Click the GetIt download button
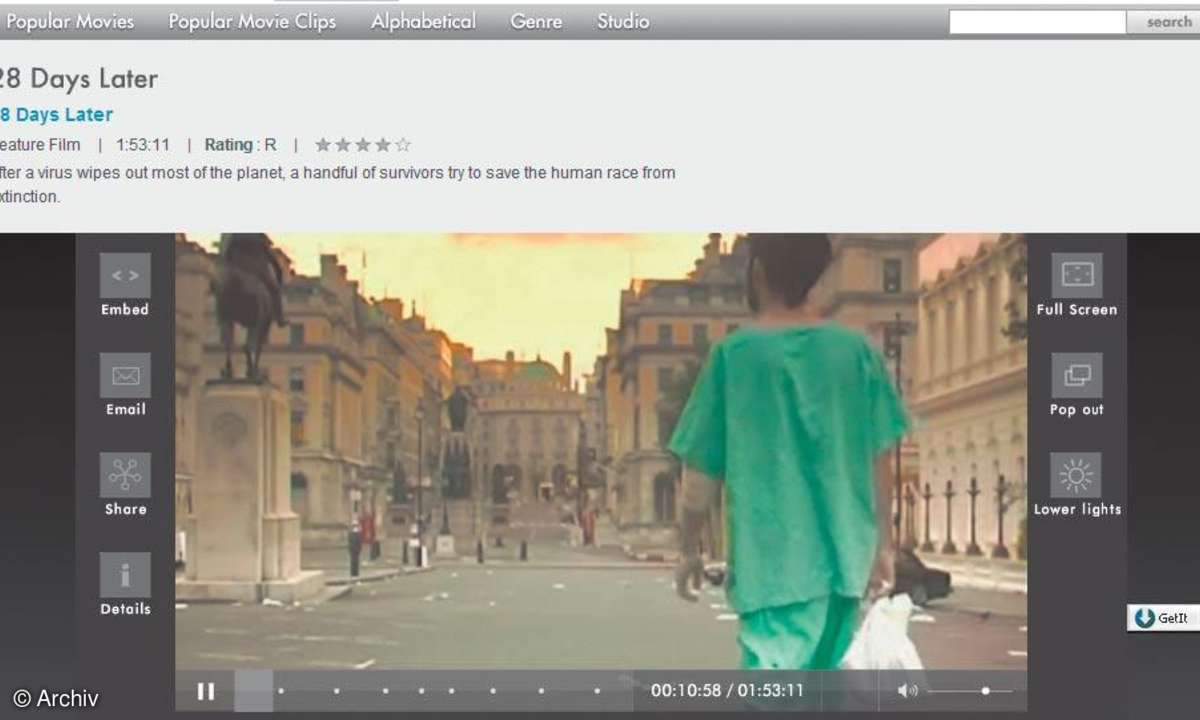 pos(1163,618)
